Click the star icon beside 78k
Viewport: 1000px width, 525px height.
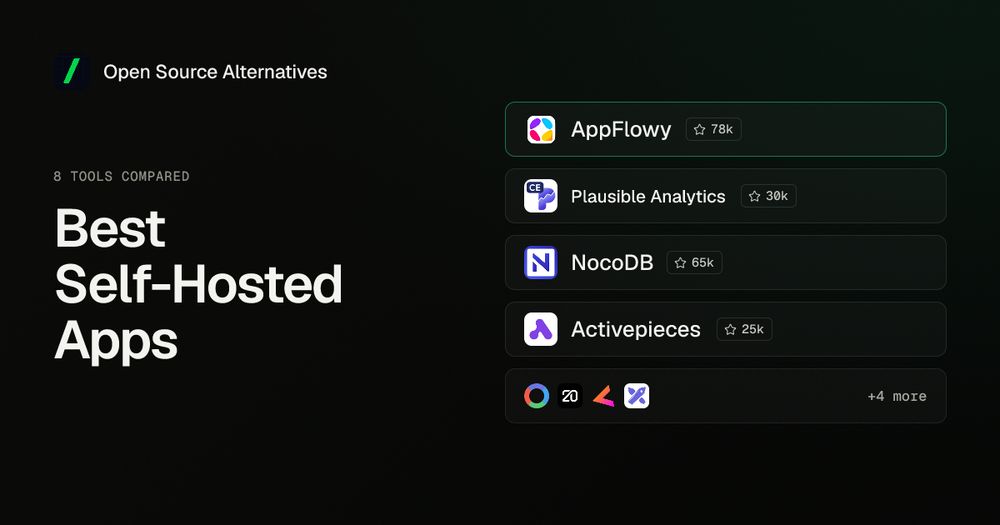[x=700, y=129]
